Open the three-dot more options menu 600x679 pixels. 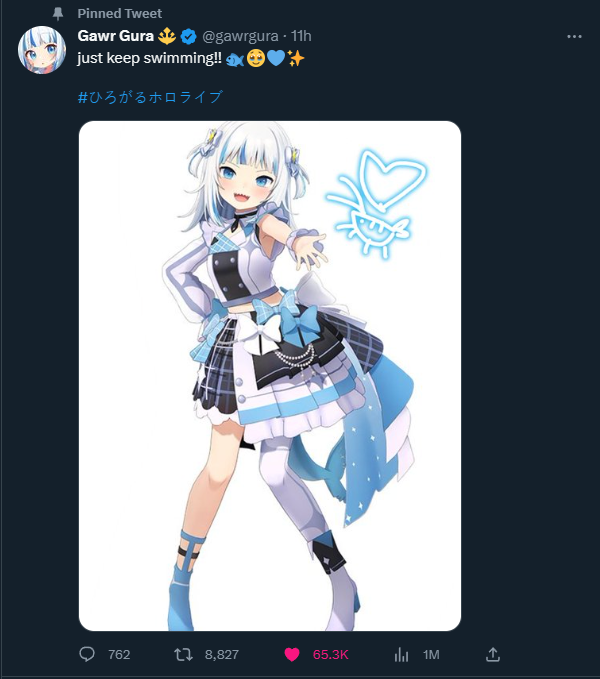(x=574, y=37)
